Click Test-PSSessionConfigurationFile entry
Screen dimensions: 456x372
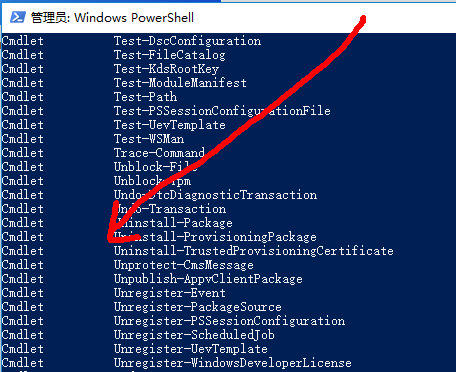(x=222, y=111)
